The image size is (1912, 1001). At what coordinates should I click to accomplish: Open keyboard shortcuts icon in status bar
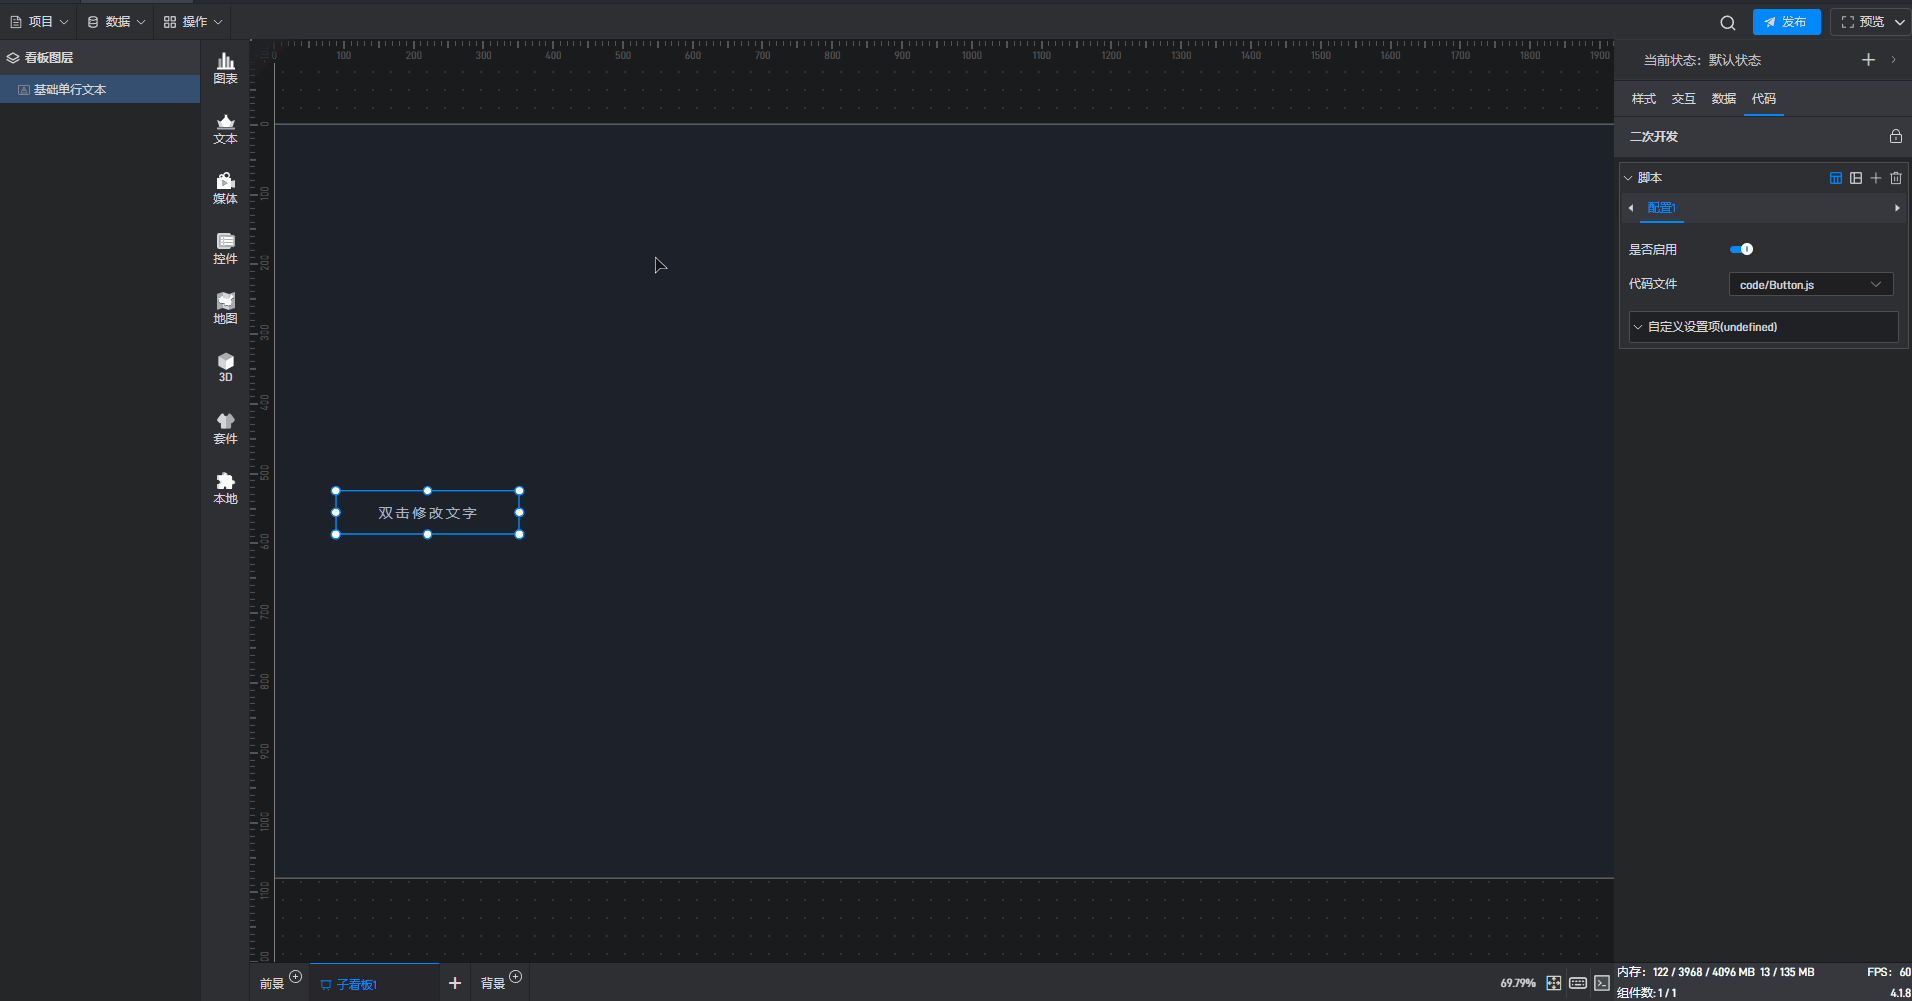click(1577, 983)
